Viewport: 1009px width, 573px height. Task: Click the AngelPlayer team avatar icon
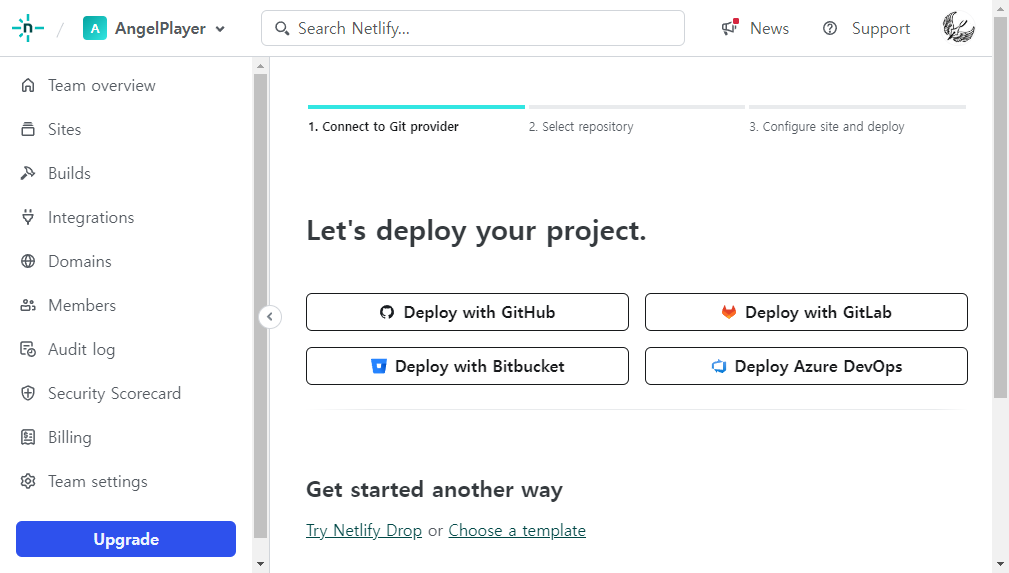tap(95, 28)
